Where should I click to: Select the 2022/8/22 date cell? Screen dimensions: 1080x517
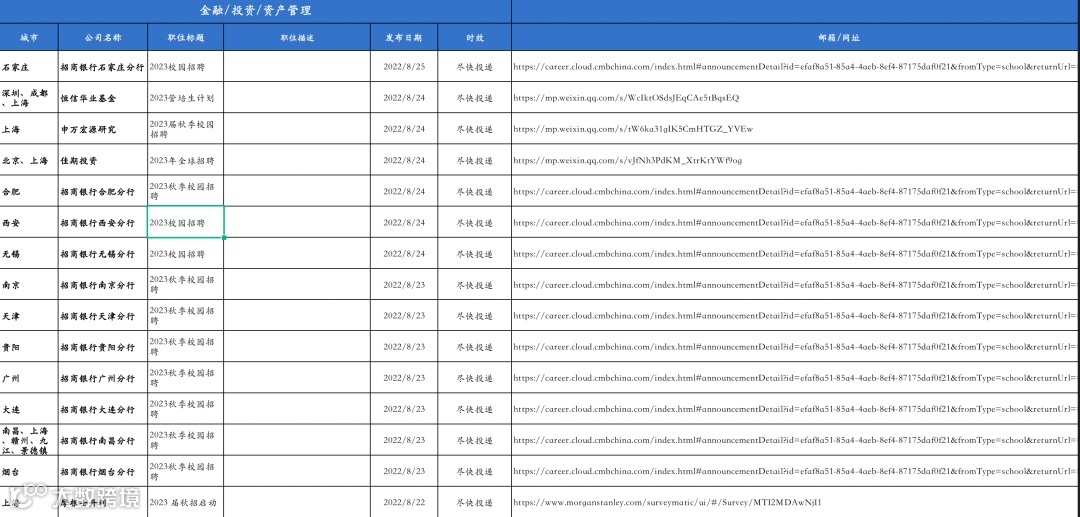[x=404, y=503]
